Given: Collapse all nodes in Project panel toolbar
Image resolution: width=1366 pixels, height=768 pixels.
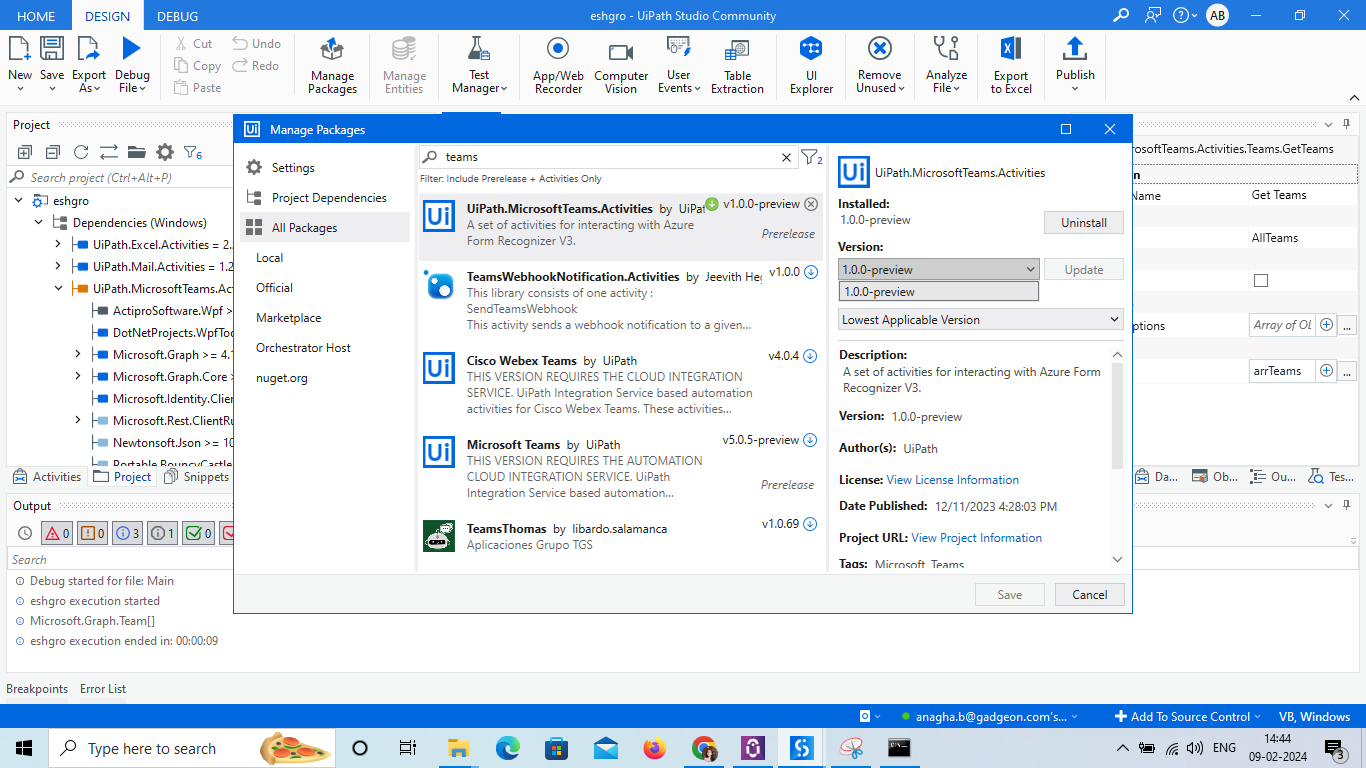Looking at the screenshot, I should tap(53, 152).
